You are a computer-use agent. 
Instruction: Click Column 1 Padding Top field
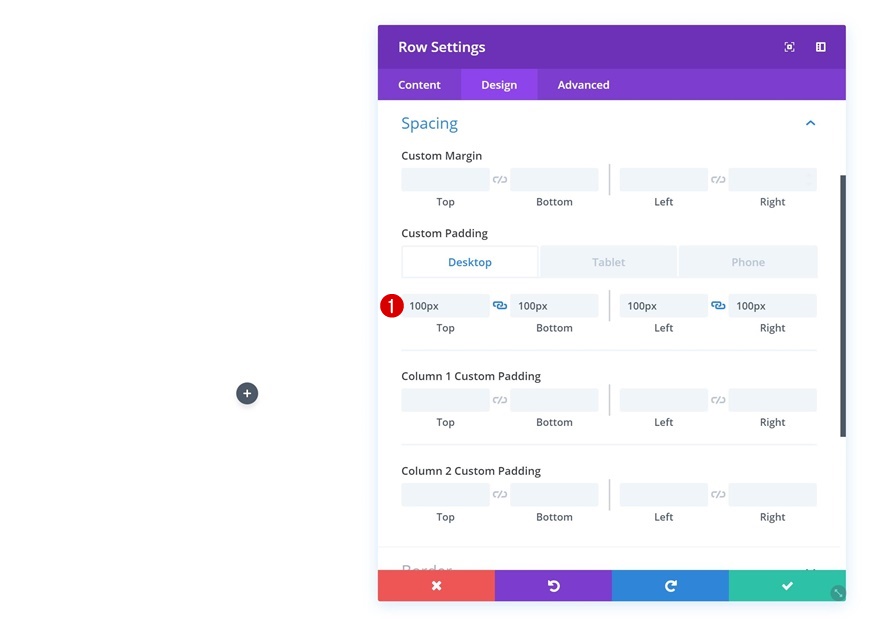pos(445,400)
